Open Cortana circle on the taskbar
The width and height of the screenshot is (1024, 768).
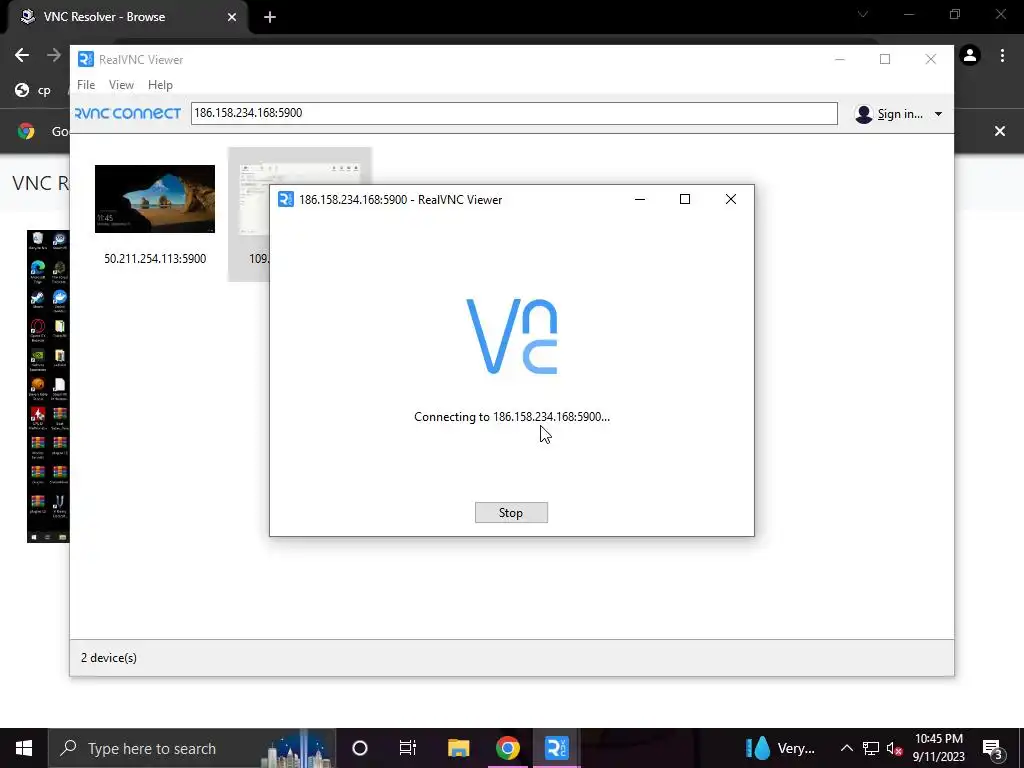[360, 748]
